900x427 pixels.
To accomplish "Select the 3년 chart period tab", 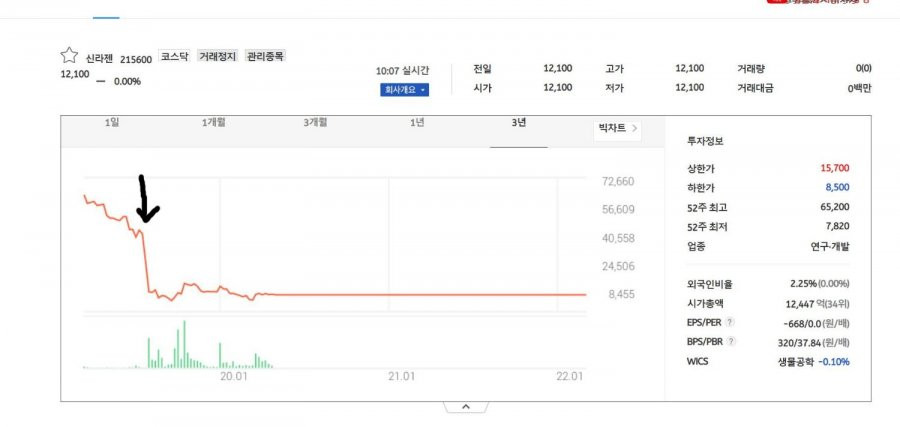I will click(518, 122).
